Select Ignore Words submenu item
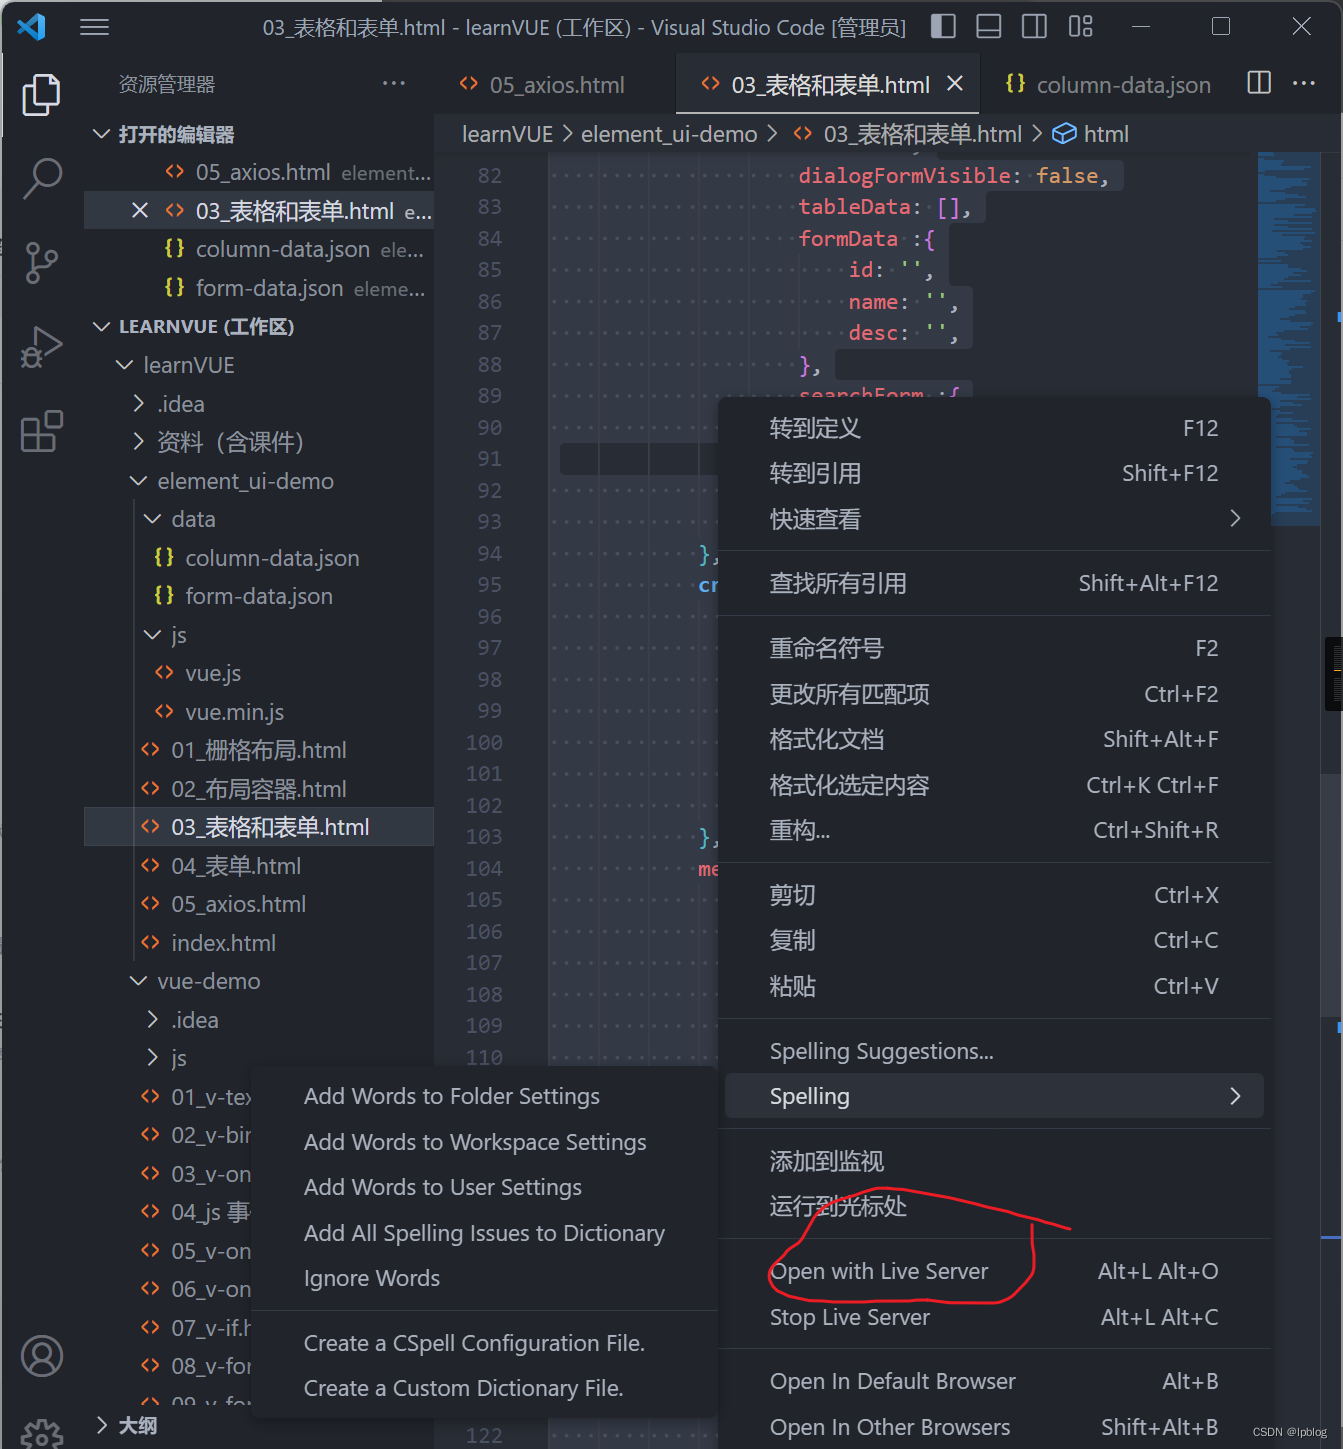The image size is (1343, 1449). tap(485, 1278)
